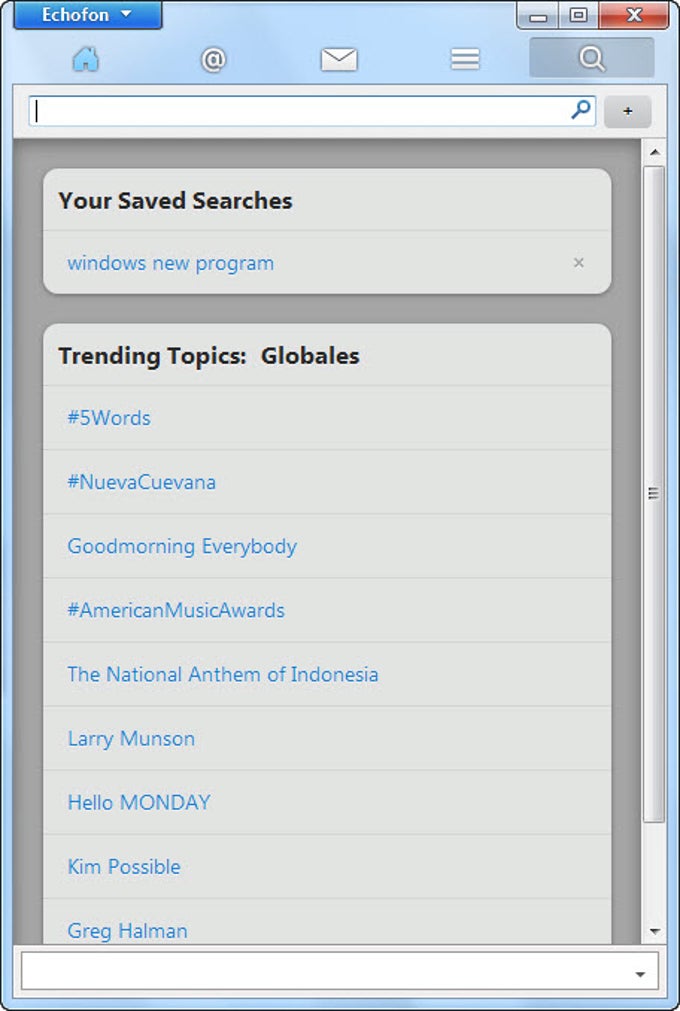Remove the saved search 'windows new program'
The width and height of the screenshot is (680, 1011).
point(579,263)
